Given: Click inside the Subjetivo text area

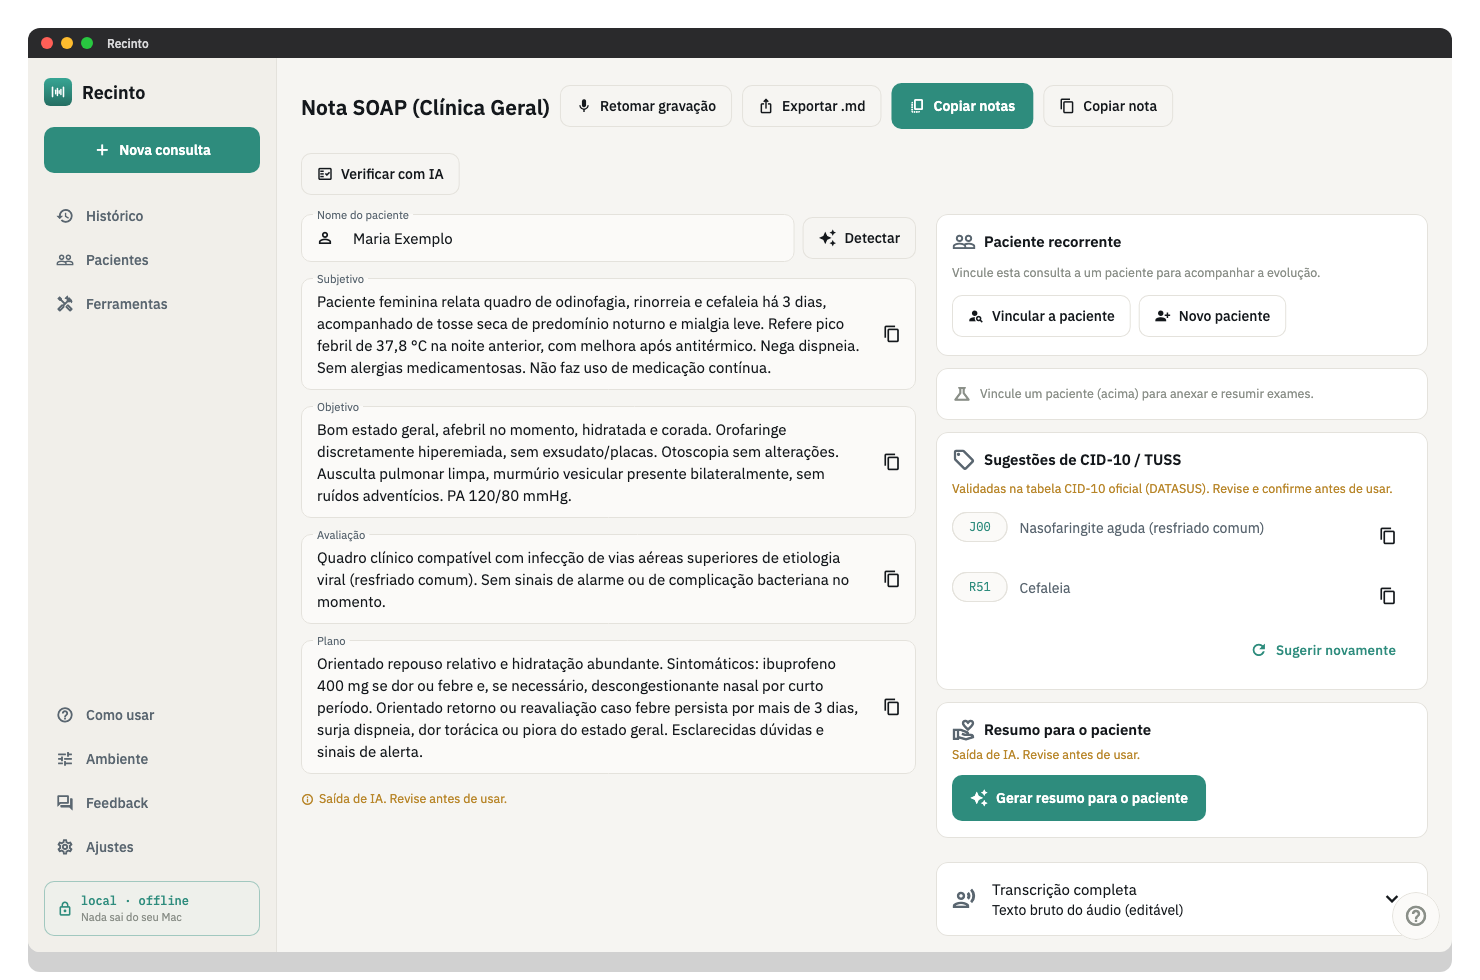Looking at the screenshot, I should [588, 335].
